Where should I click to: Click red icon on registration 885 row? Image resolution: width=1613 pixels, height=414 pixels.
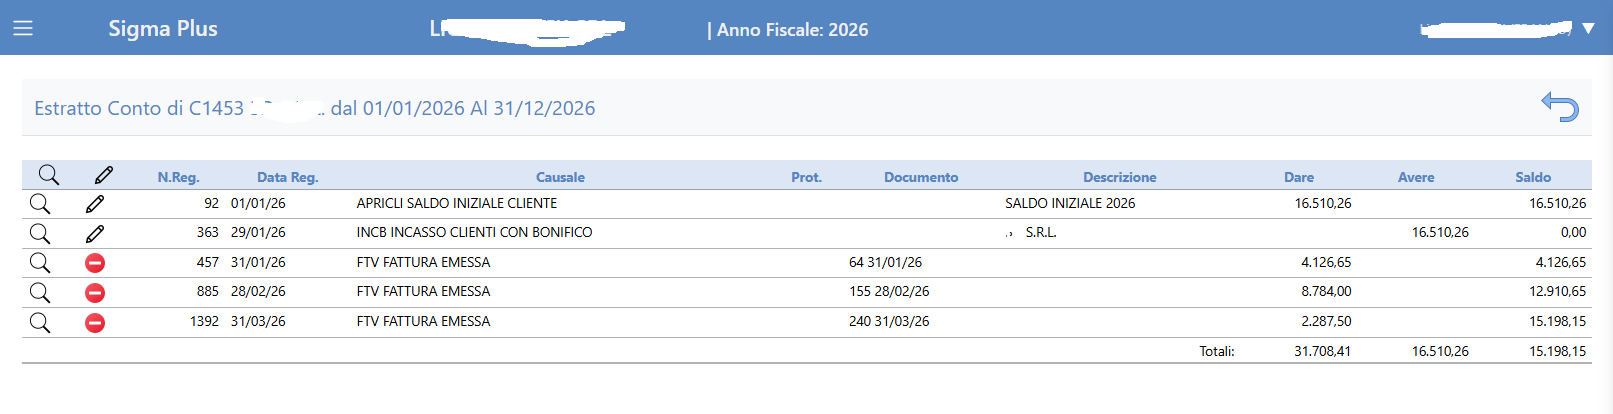coord(95,292)
